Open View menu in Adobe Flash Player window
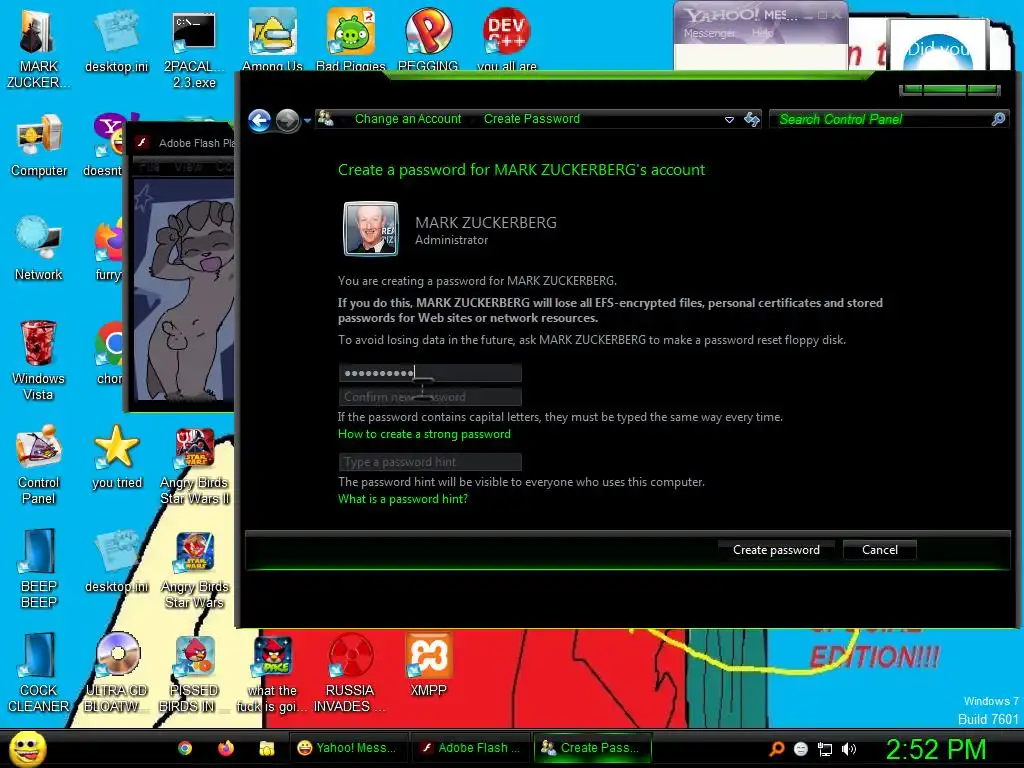 point(188,167)
